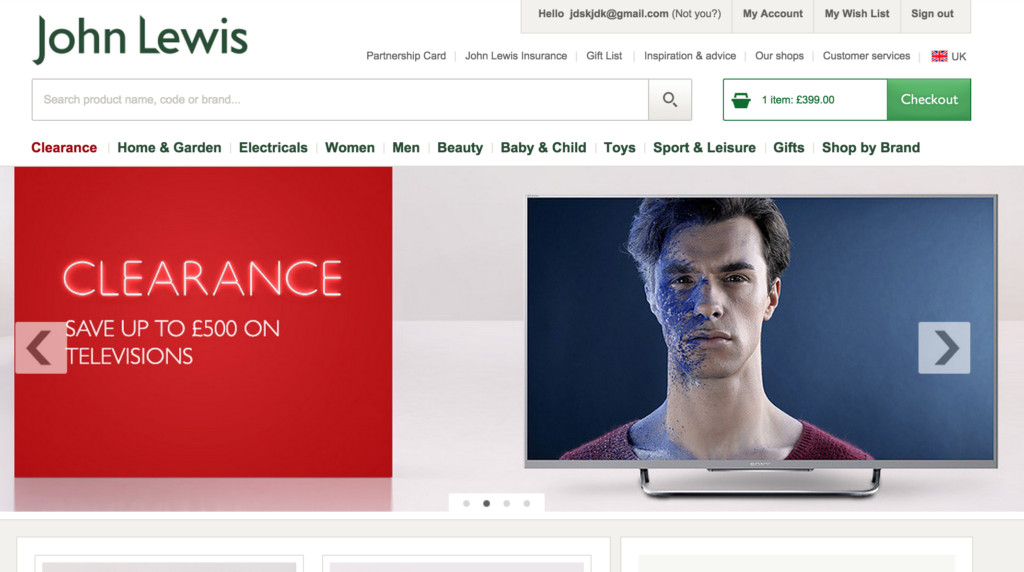Select the third carousel dot

tap(507, 503)
